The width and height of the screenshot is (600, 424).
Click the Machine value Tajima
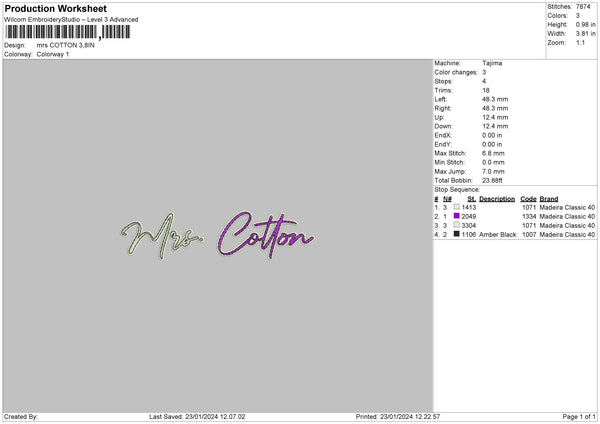point(492,63)
